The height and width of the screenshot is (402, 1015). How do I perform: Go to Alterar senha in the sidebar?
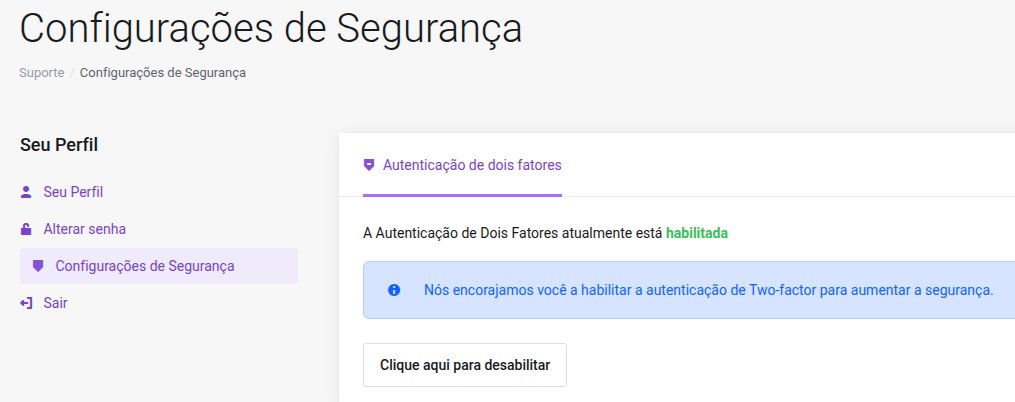[84, 229]
